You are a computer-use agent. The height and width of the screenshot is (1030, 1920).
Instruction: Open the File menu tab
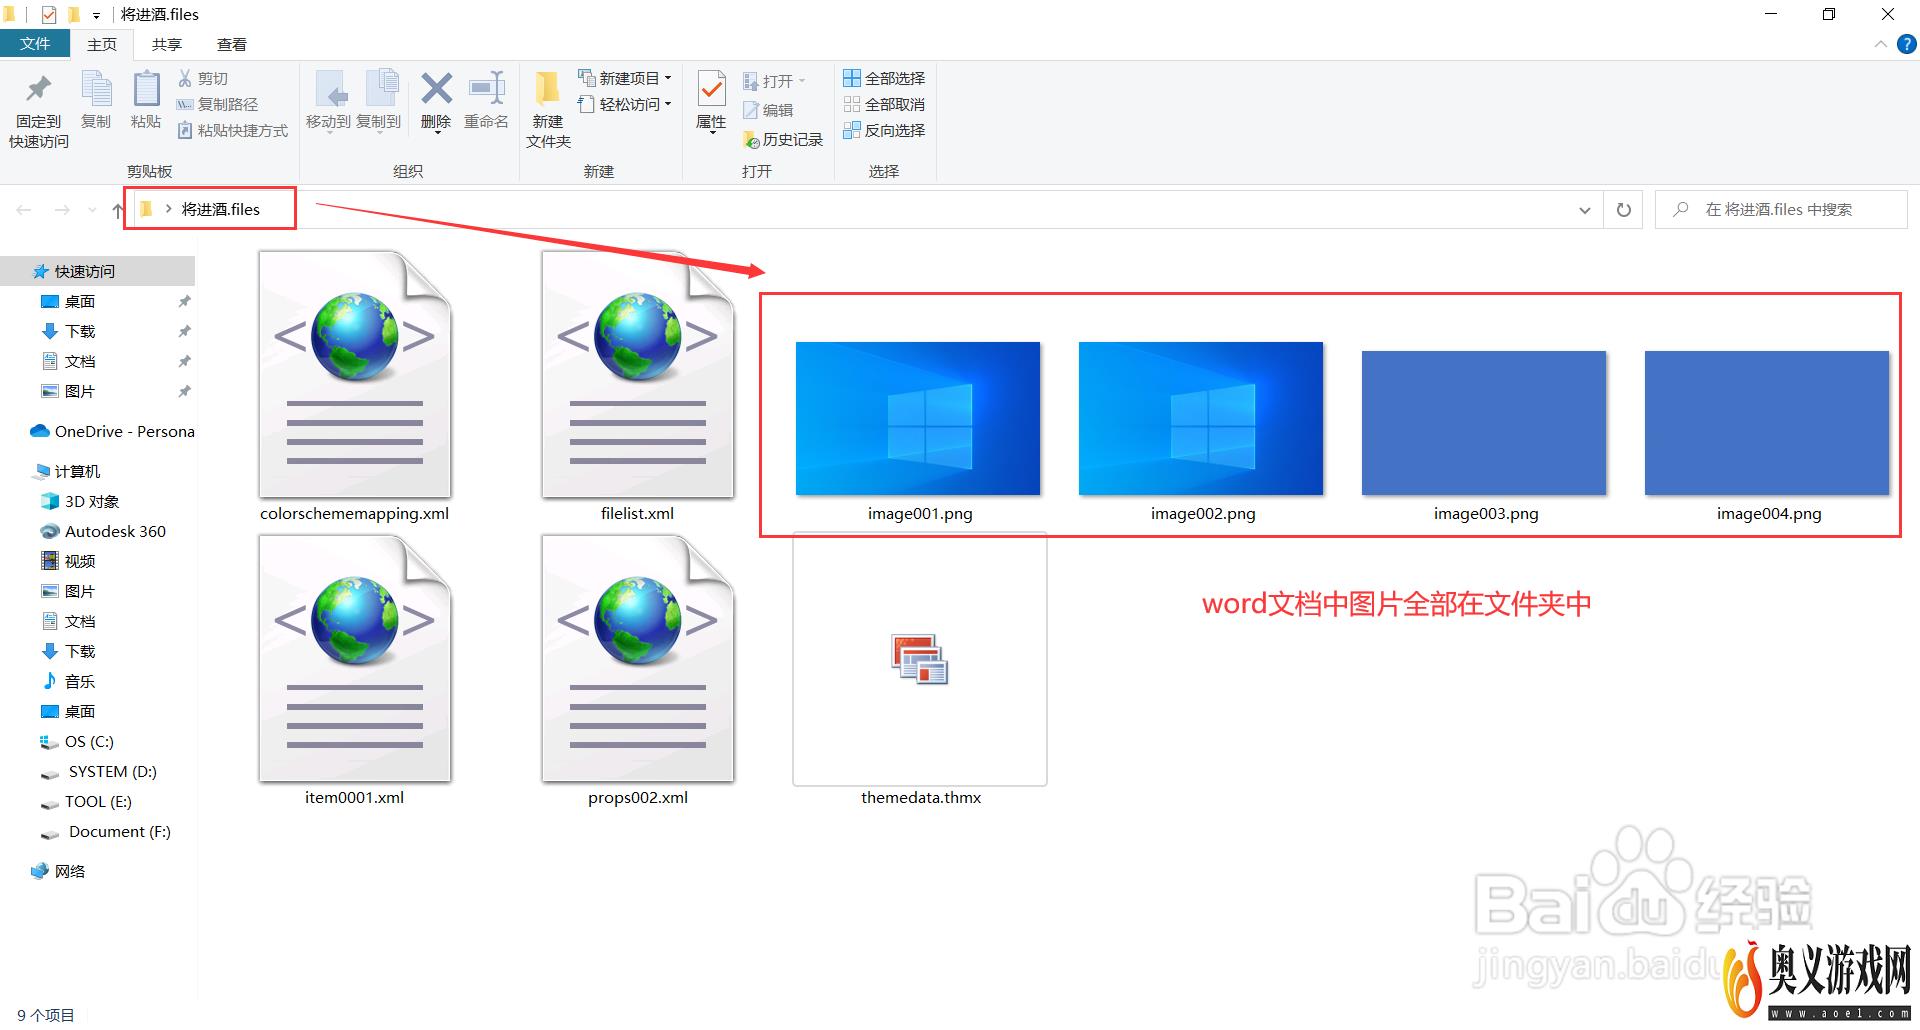point(35,44)
